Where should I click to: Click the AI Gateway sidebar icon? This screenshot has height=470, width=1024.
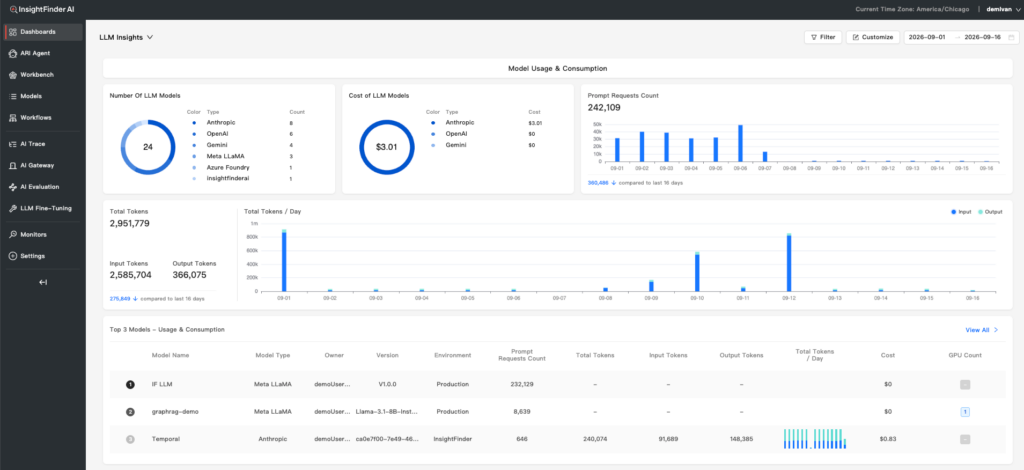13,166
